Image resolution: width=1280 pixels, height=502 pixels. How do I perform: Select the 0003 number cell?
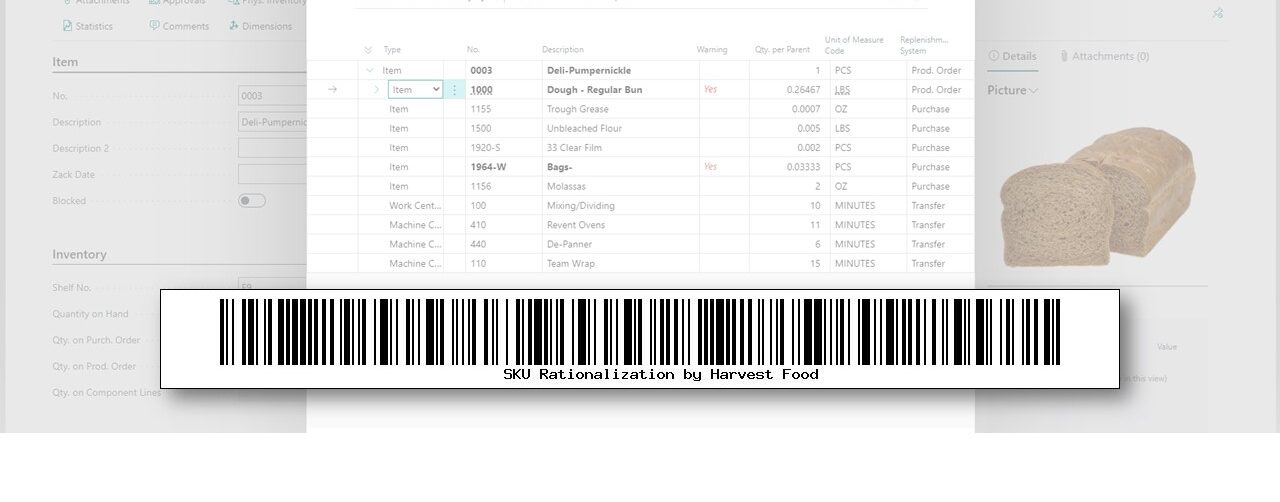click(x=504, y=71)
